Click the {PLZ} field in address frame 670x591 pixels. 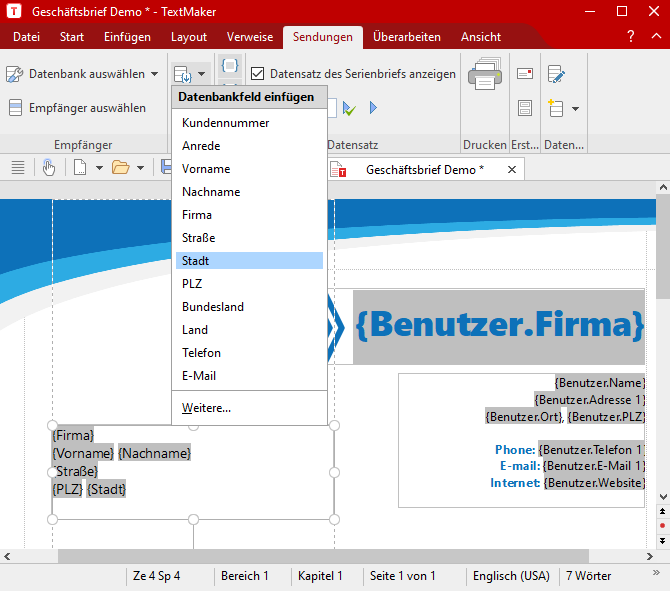click(x=68, y=489)
